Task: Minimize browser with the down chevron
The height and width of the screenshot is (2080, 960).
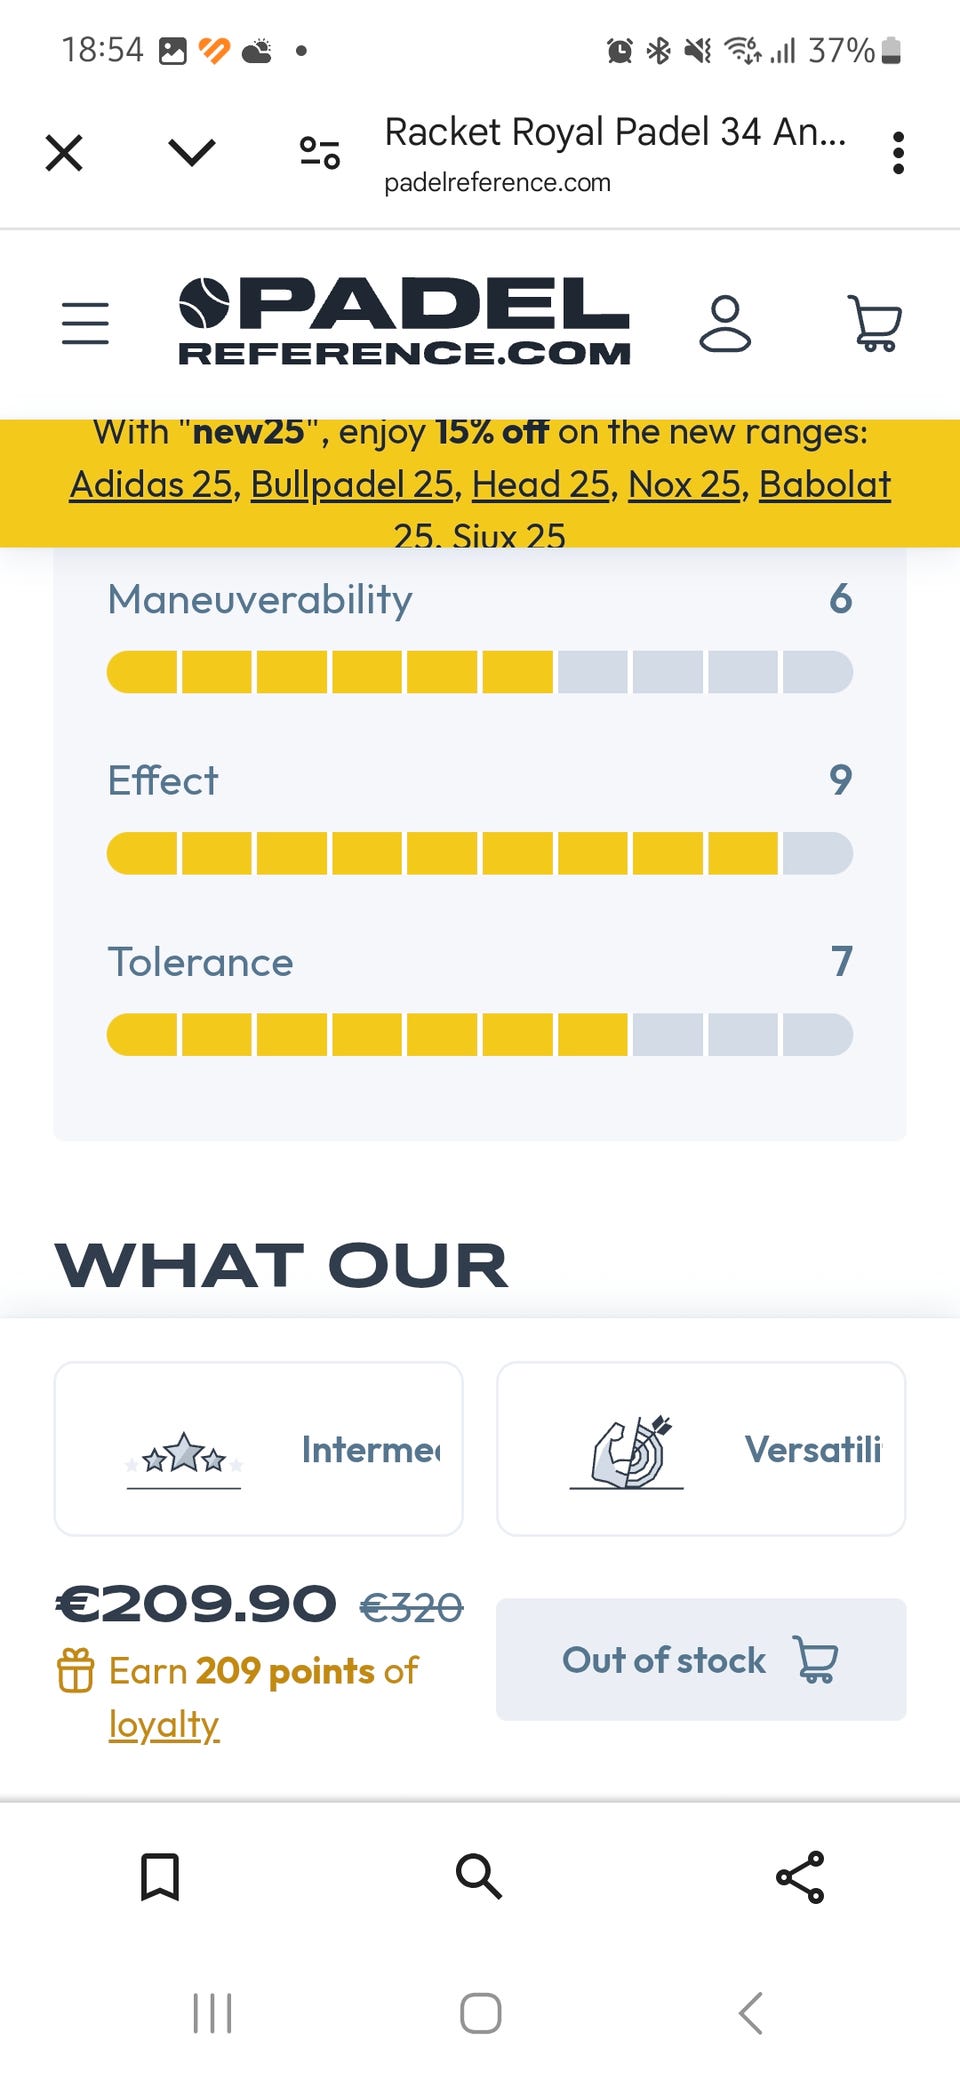Action: tap(192, 153)
